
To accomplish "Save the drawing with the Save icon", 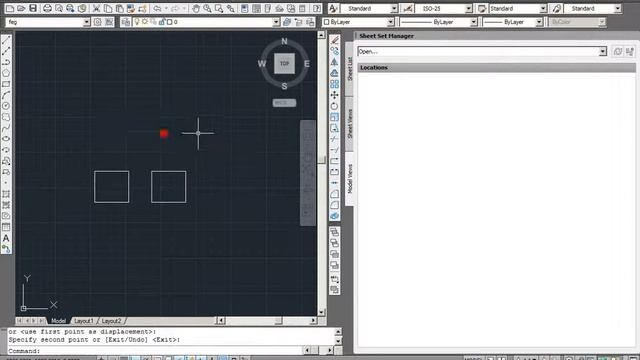I will pos(33,8).
